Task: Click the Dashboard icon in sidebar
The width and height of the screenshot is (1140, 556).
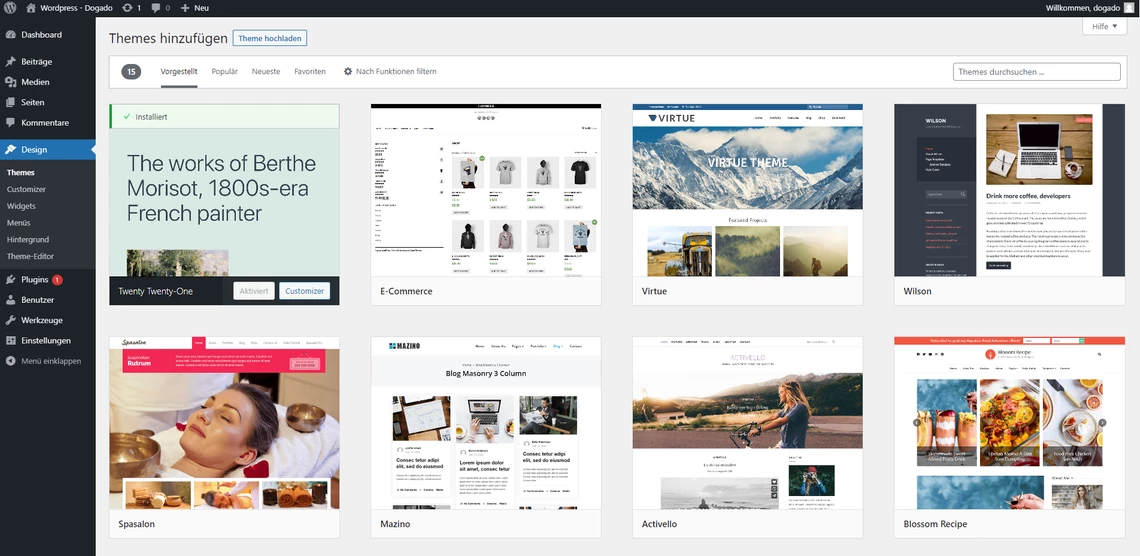Action: tap(10, 35)
